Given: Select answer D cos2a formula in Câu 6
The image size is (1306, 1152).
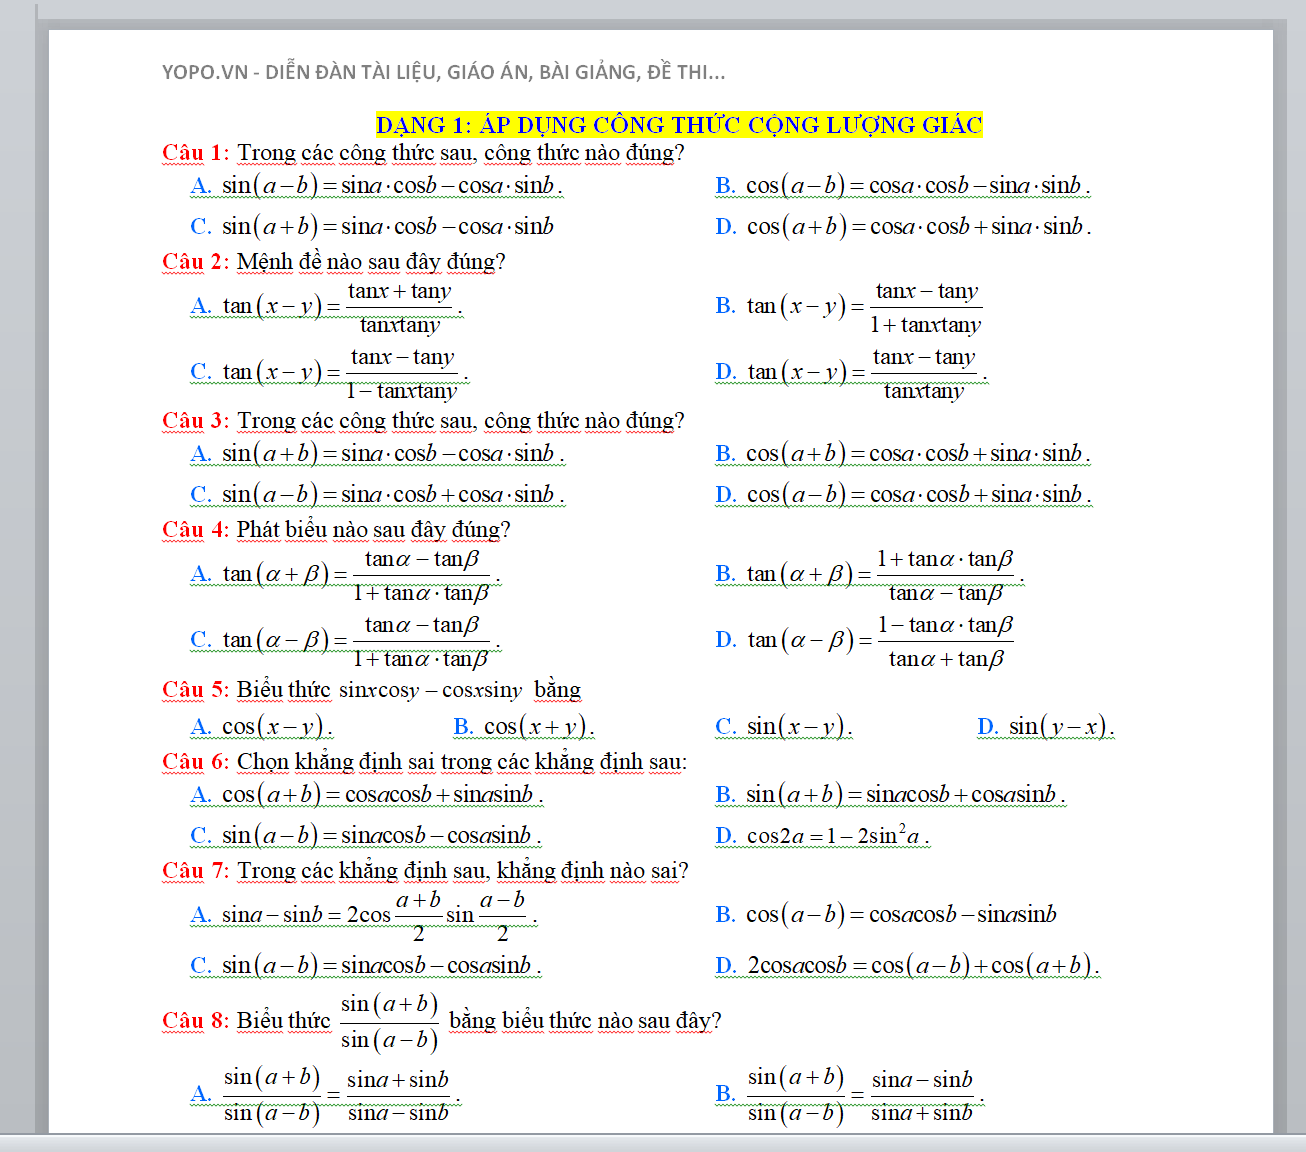Looking at the screenshot, I should click(x=823, y=836).
